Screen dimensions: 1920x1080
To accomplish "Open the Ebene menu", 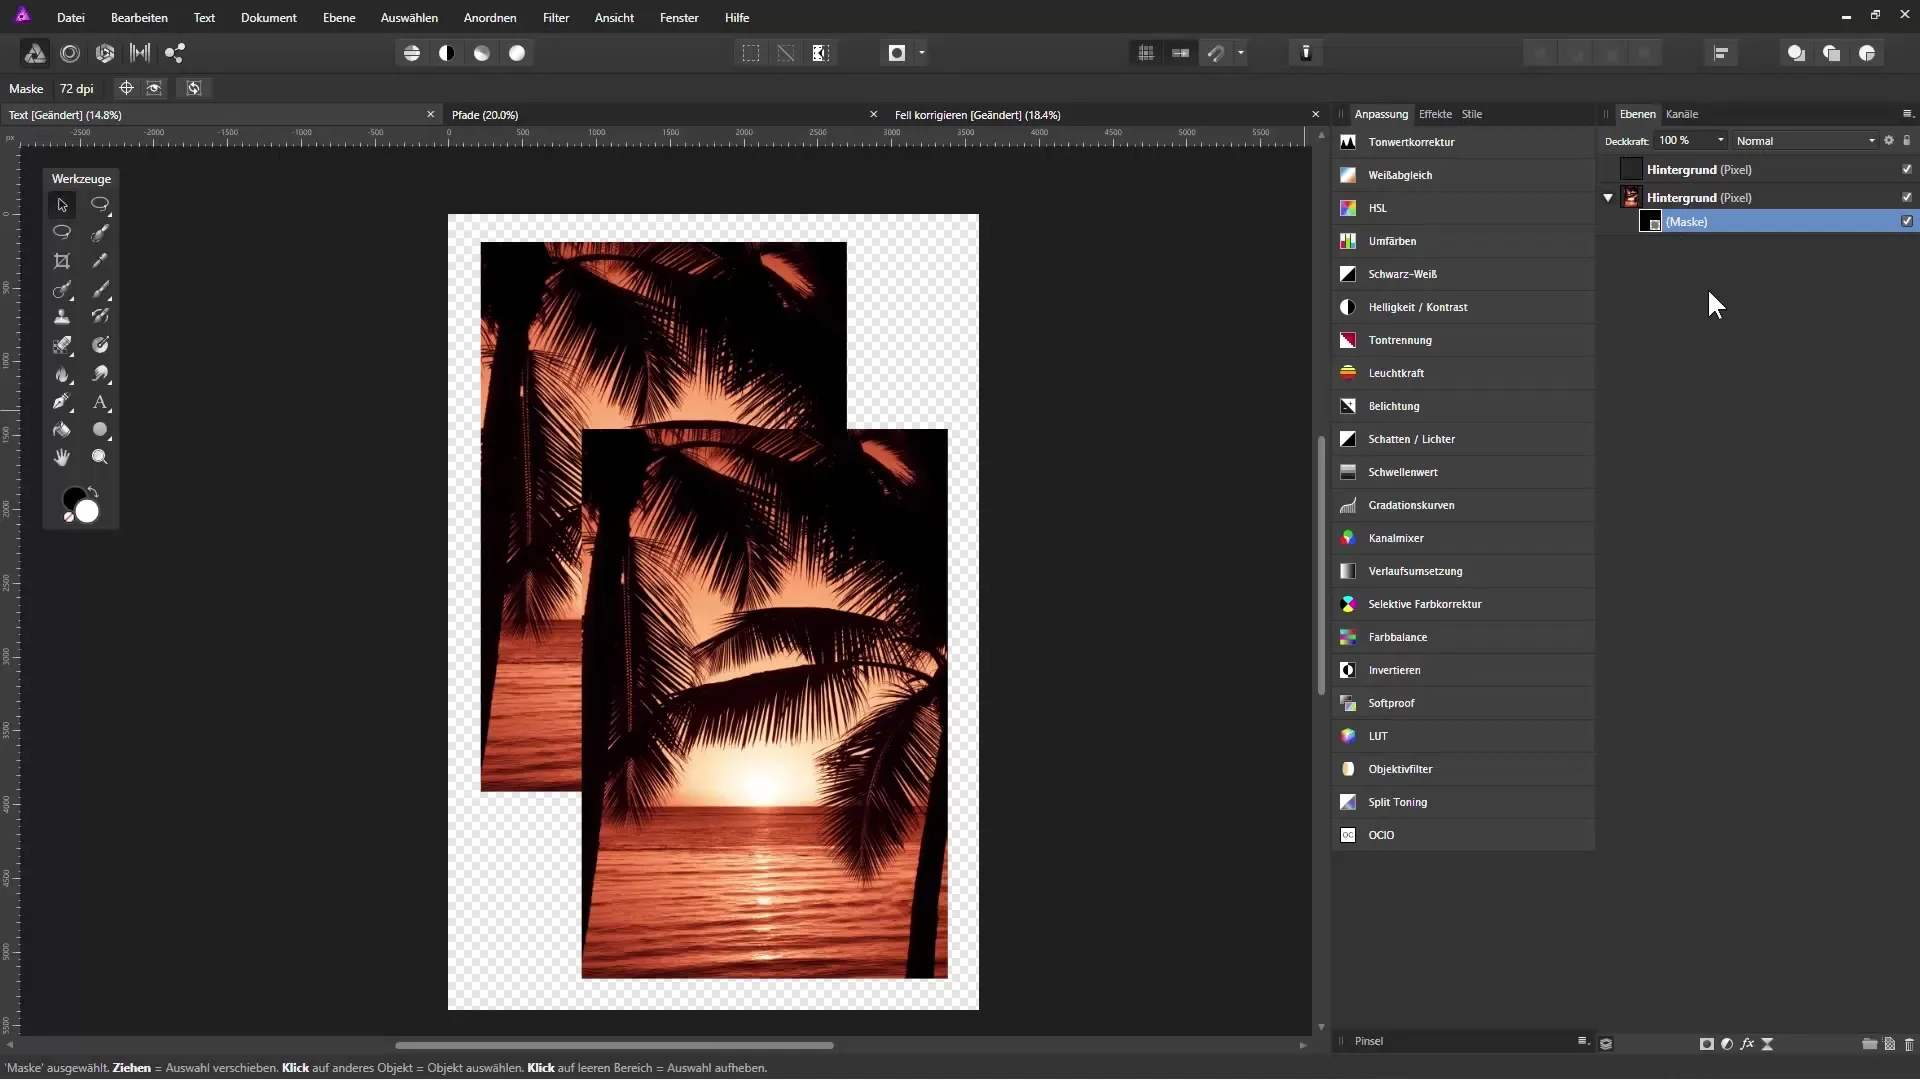I will 339,18.
